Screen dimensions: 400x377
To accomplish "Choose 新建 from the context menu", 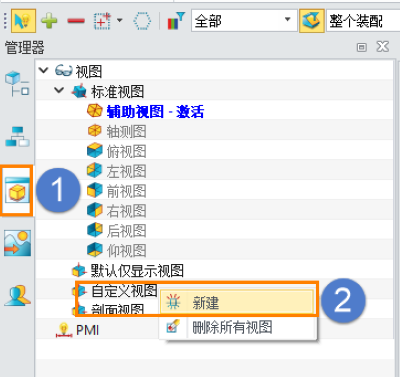I will click(x=237, y=303).
